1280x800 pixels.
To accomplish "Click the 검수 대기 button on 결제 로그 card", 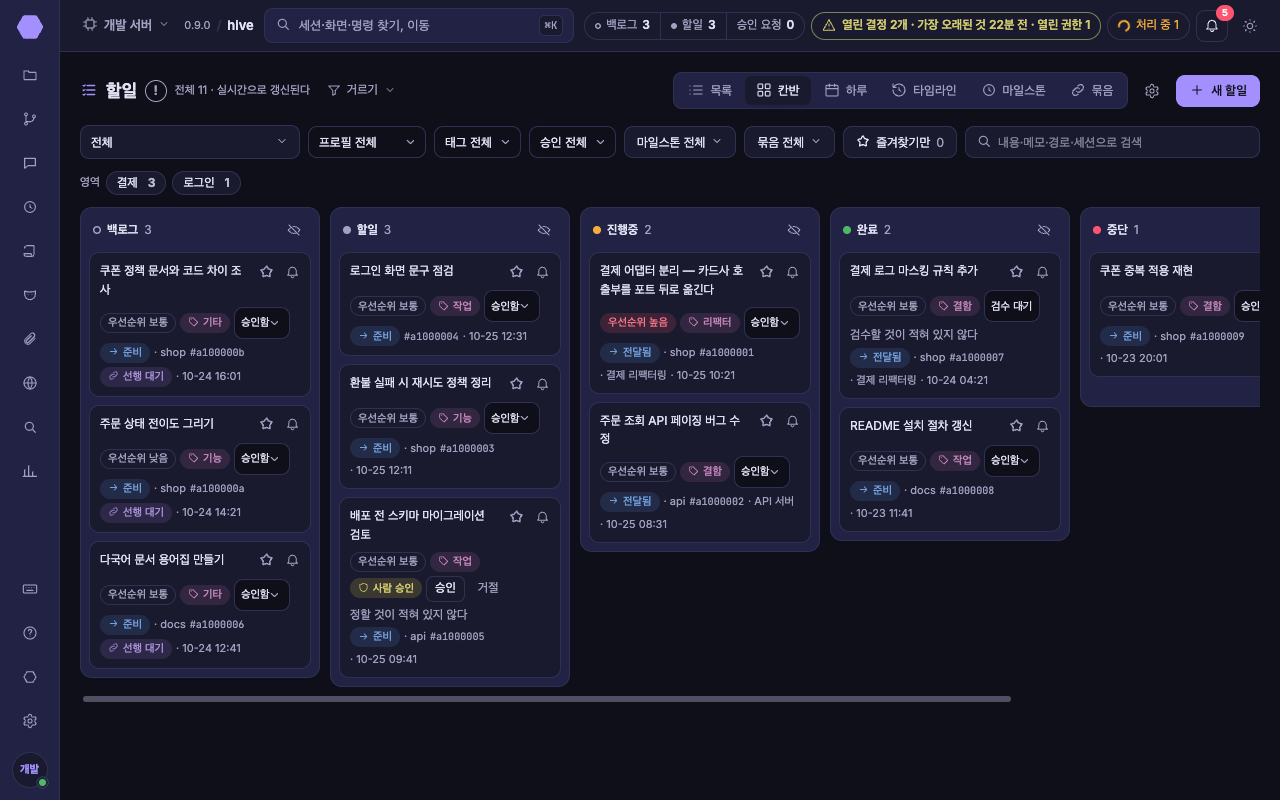I will (1012, 306).
